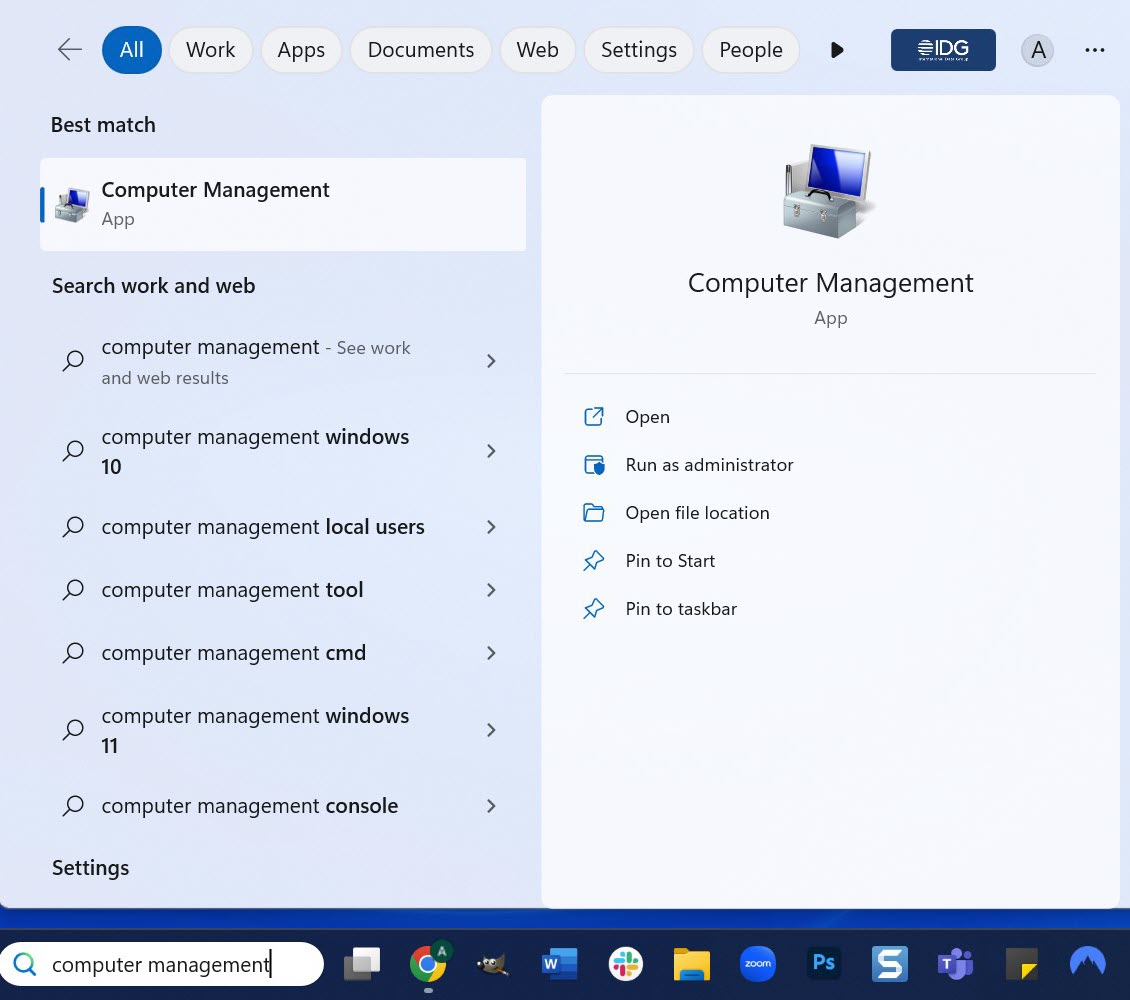Click the taskbar search box text field
The height and width of the screenshot is (1000, 1130).
pyautogui.click(x=162, y=964)
